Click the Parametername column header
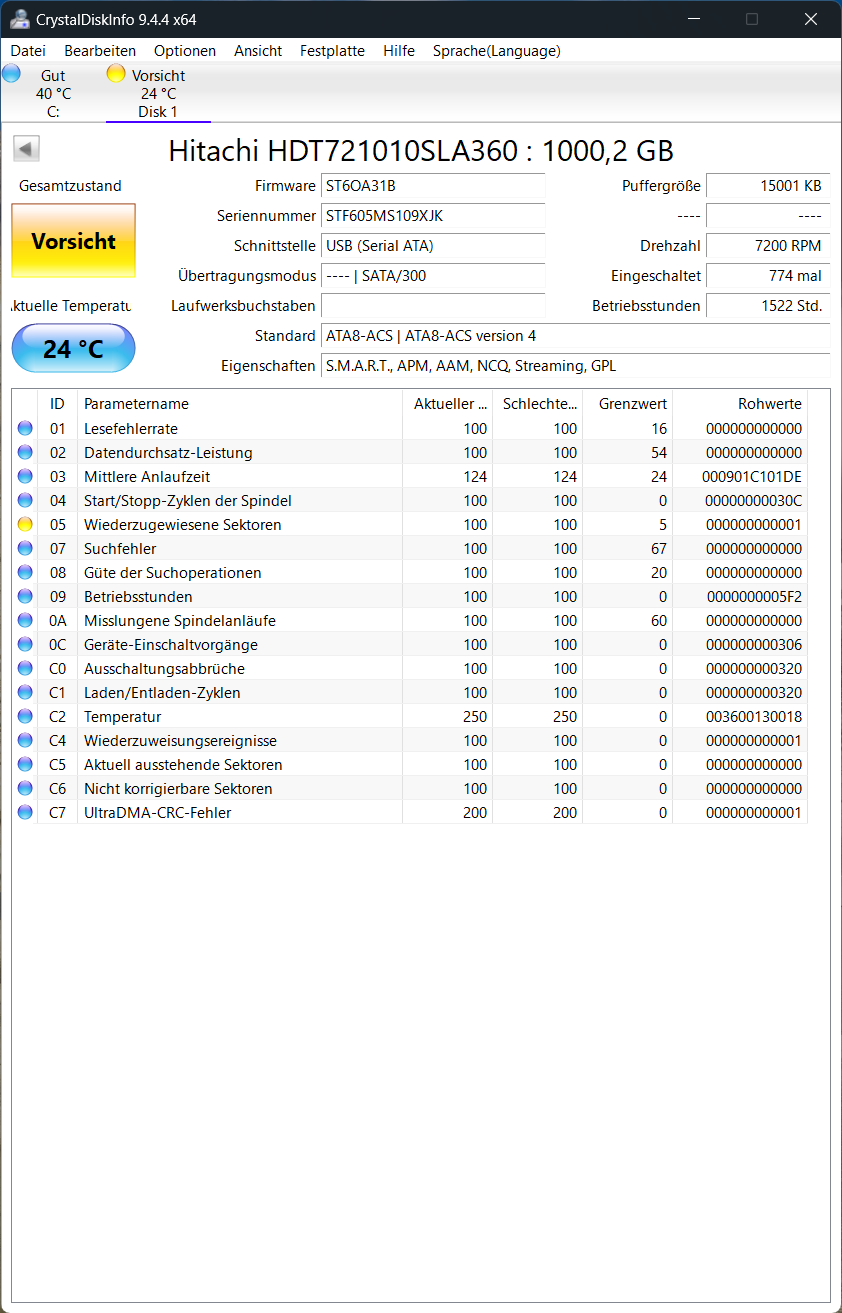The height and width of the screenshot is (1313, 842). click(240, 404)
